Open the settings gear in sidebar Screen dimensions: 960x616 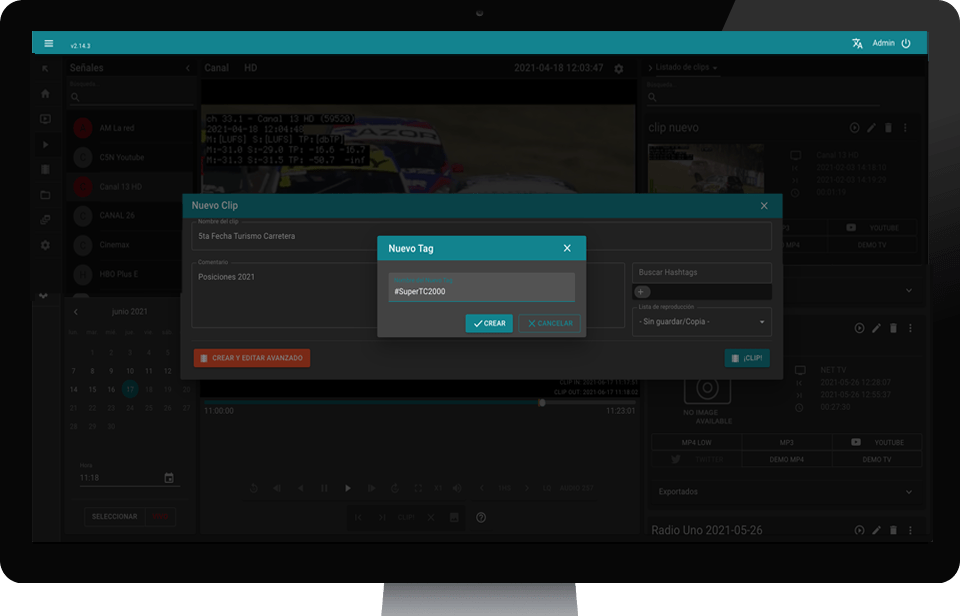pos(45,245)
